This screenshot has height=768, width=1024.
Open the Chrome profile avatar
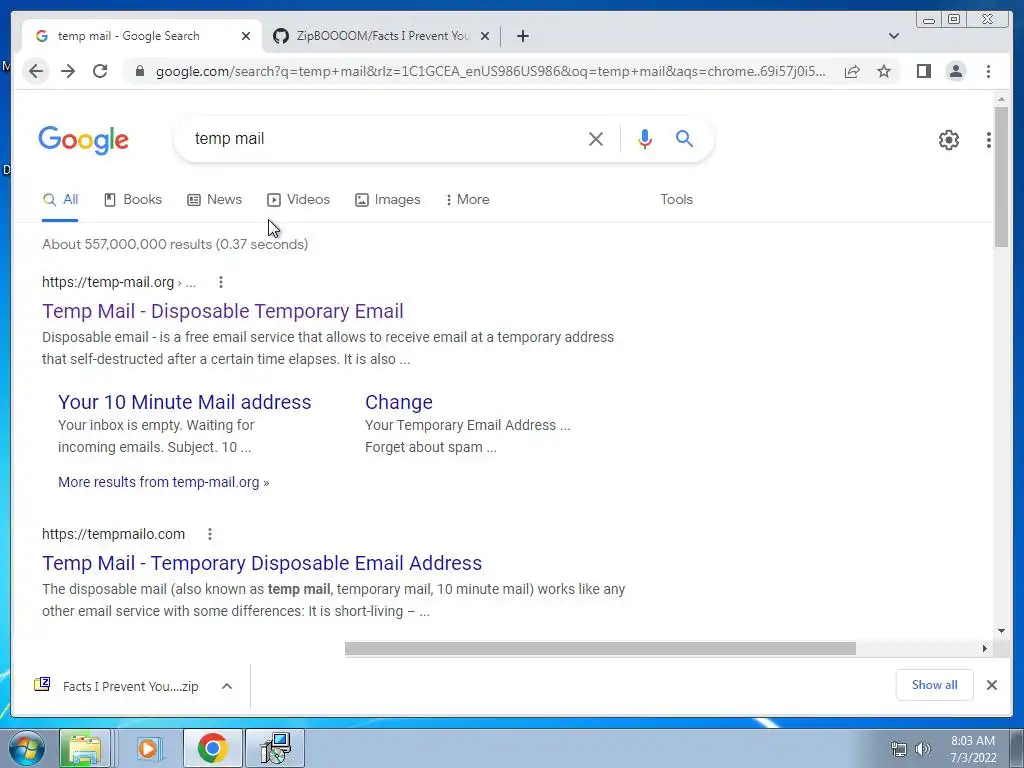[955, 71]
